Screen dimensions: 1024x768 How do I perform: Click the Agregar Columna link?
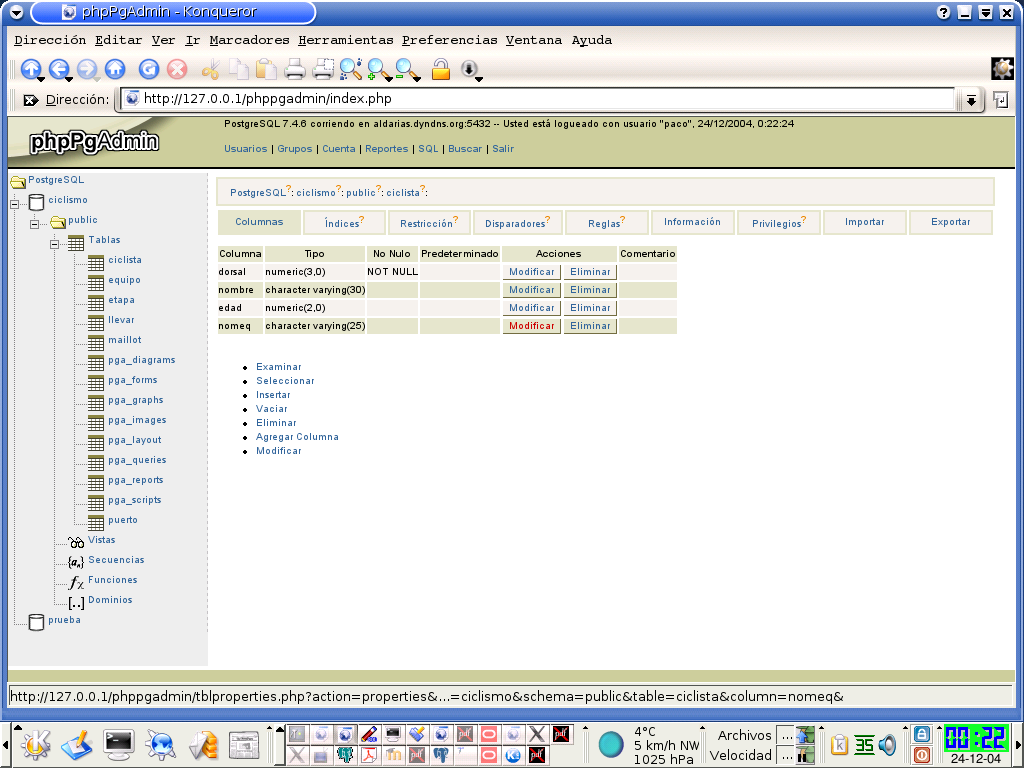[x=297, y=437]
